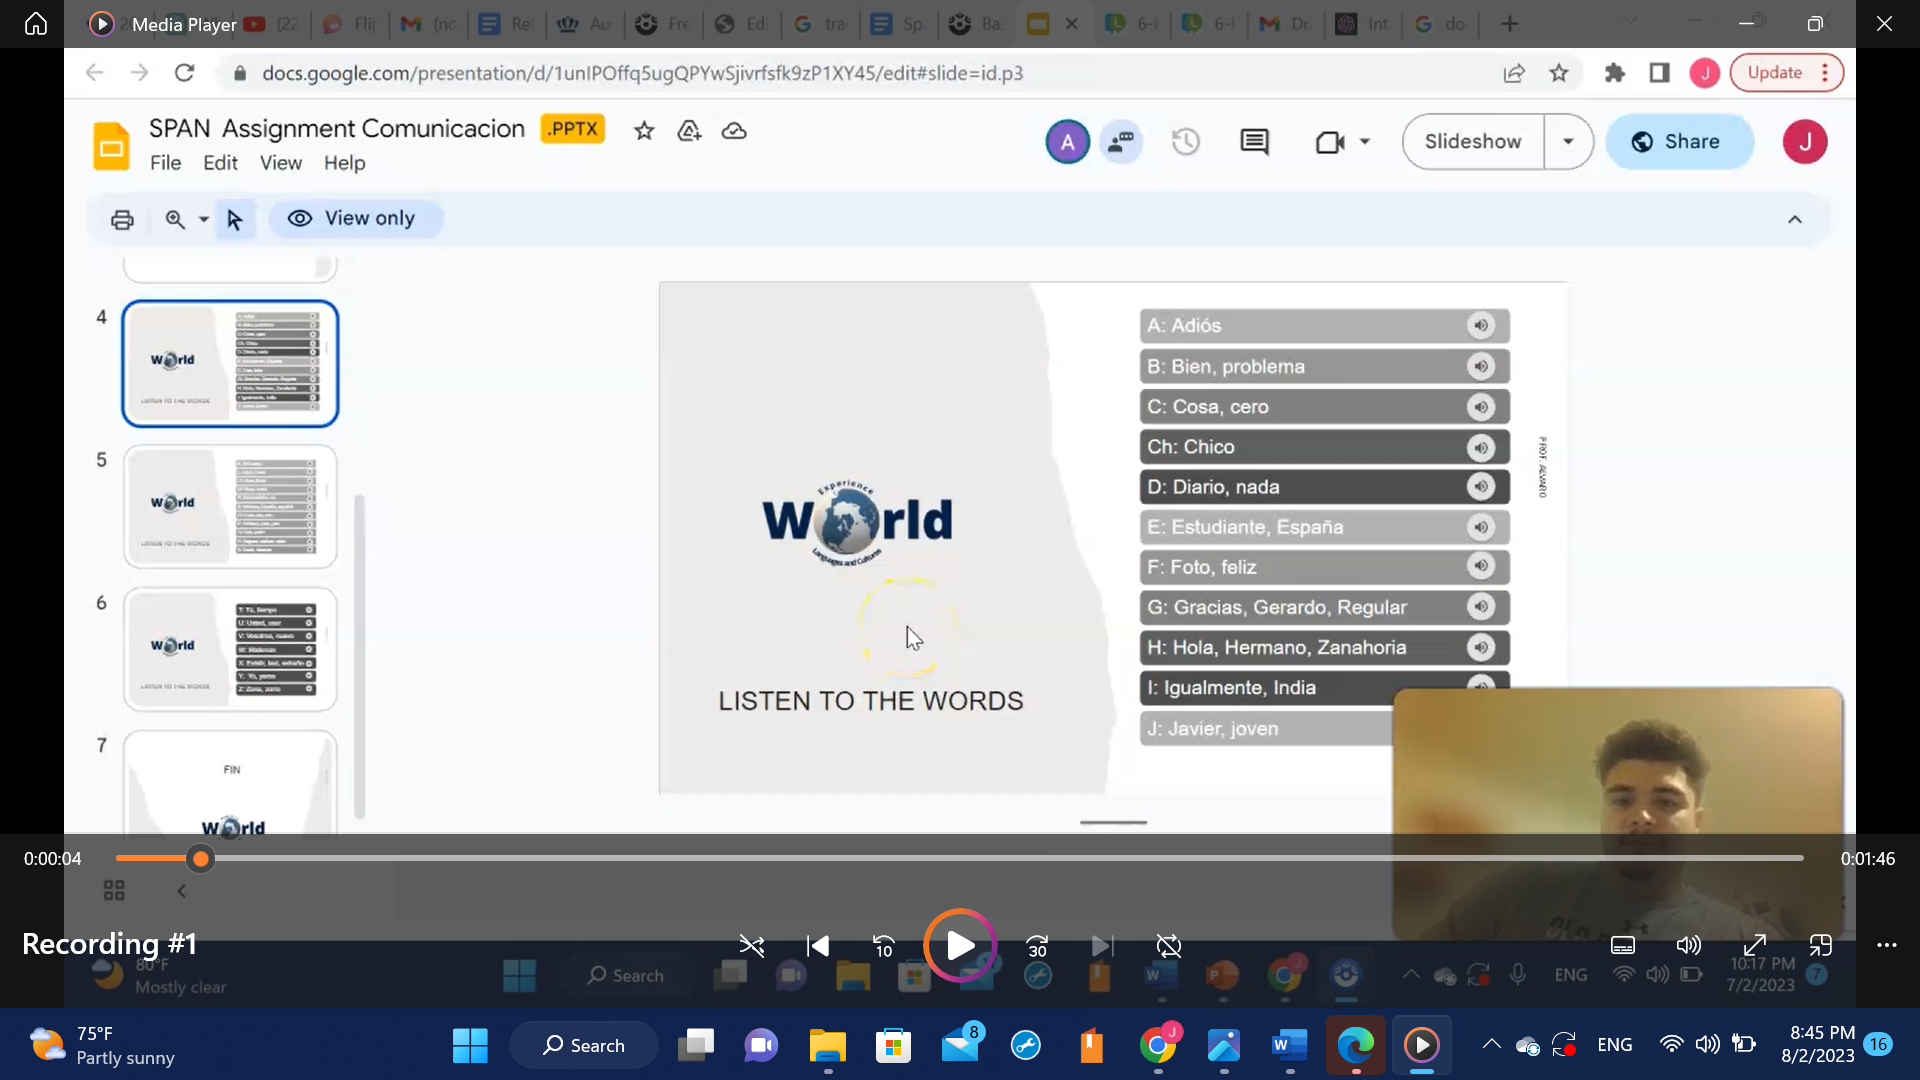Play audio for A: Adiós
1920x1080 pixels.
coord(1481,325)
